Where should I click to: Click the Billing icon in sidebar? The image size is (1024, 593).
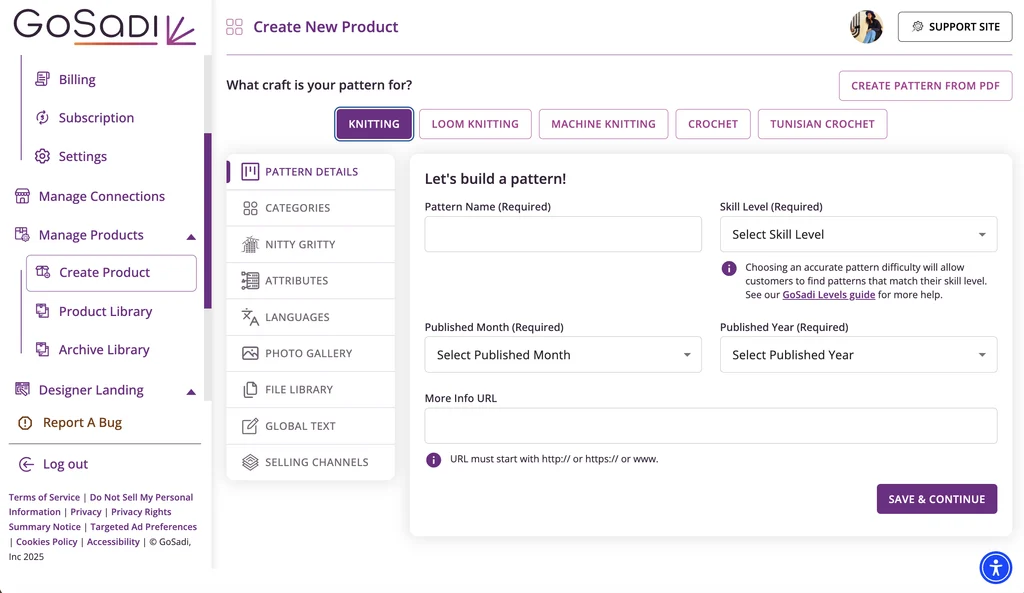(x=42, y=79)
